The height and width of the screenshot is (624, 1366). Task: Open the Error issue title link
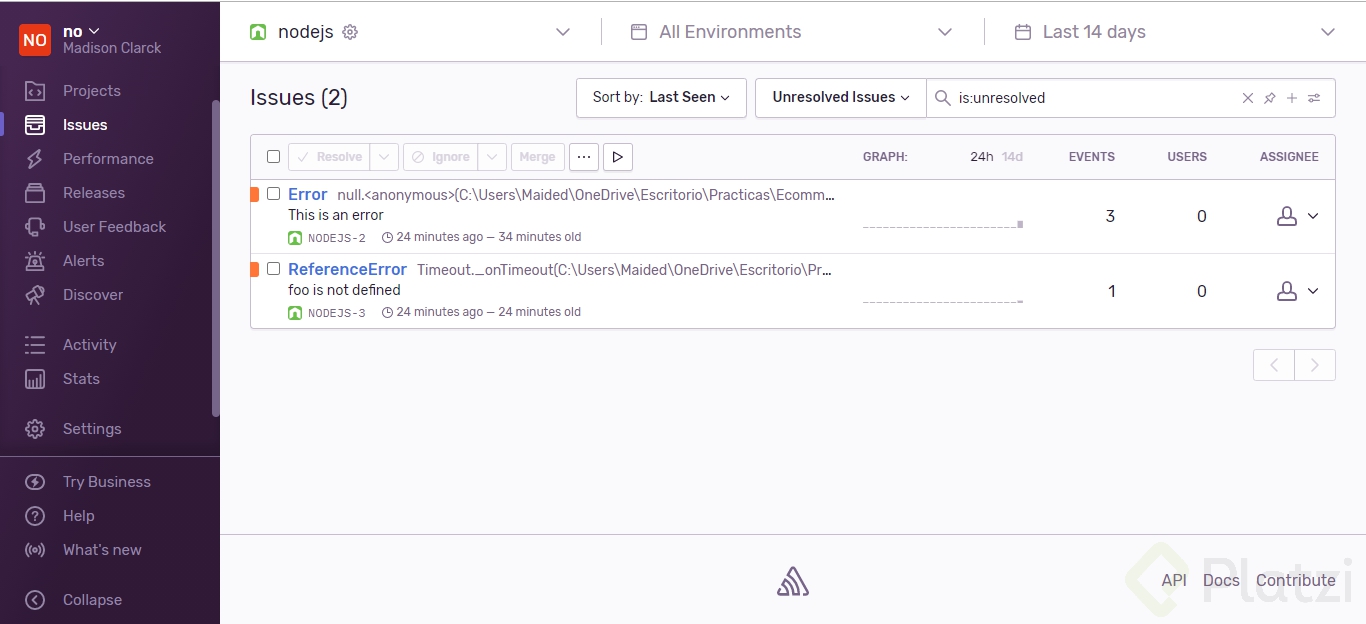point(308,195)
